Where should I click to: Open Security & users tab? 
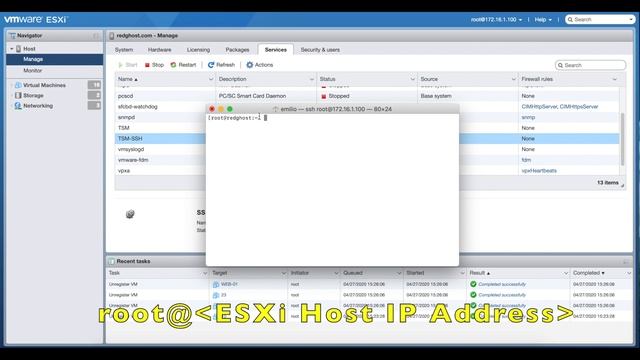coord(320,50)
